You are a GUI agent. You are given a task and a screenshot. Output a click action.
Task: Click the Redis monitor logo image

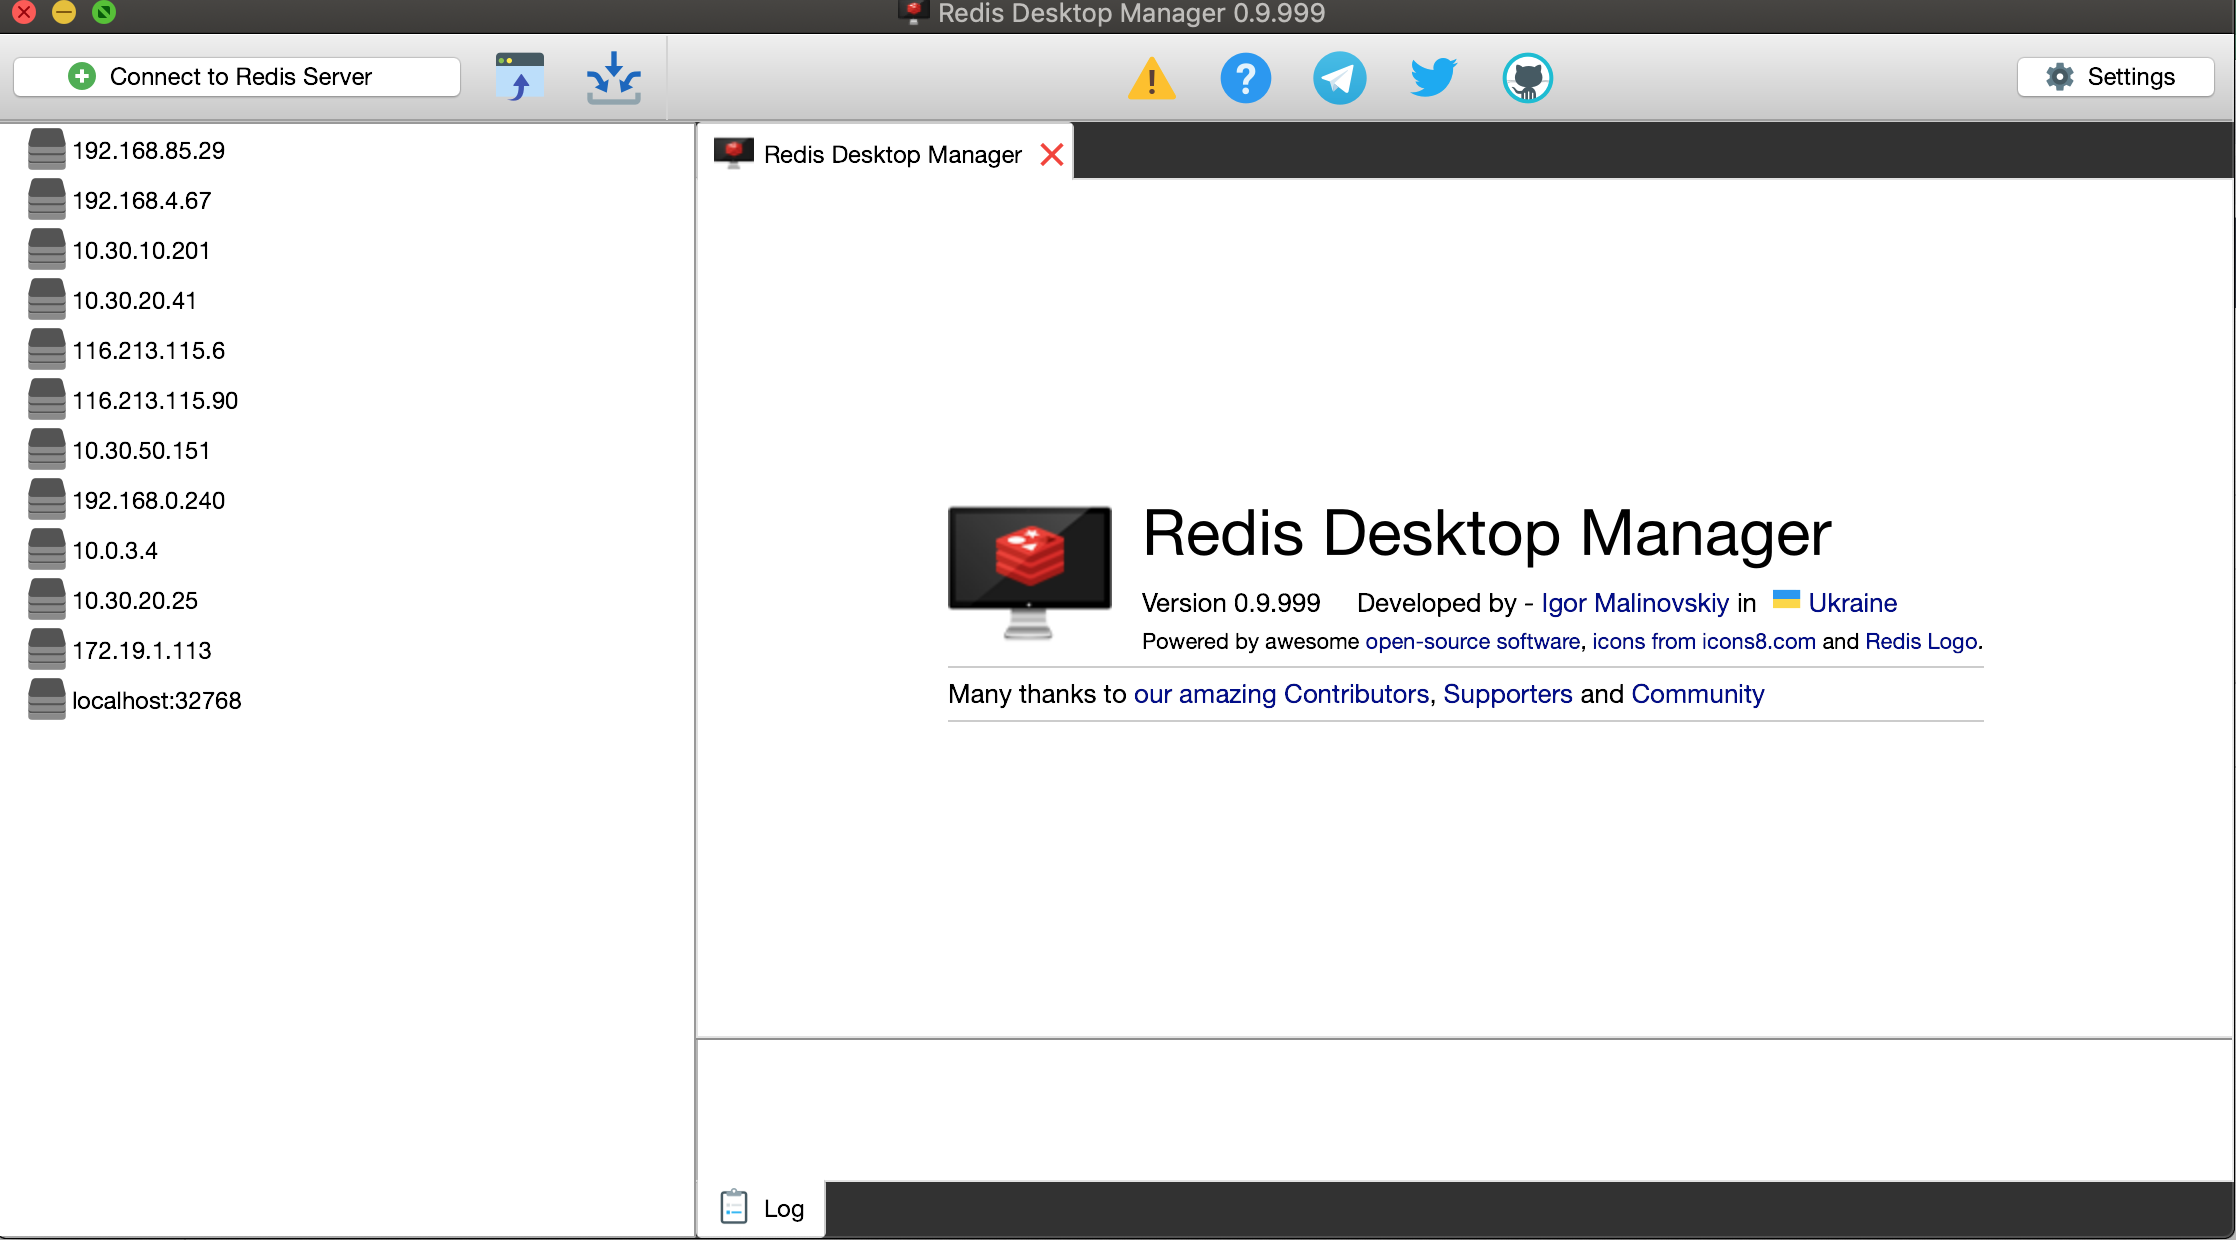coord(1029,572)
